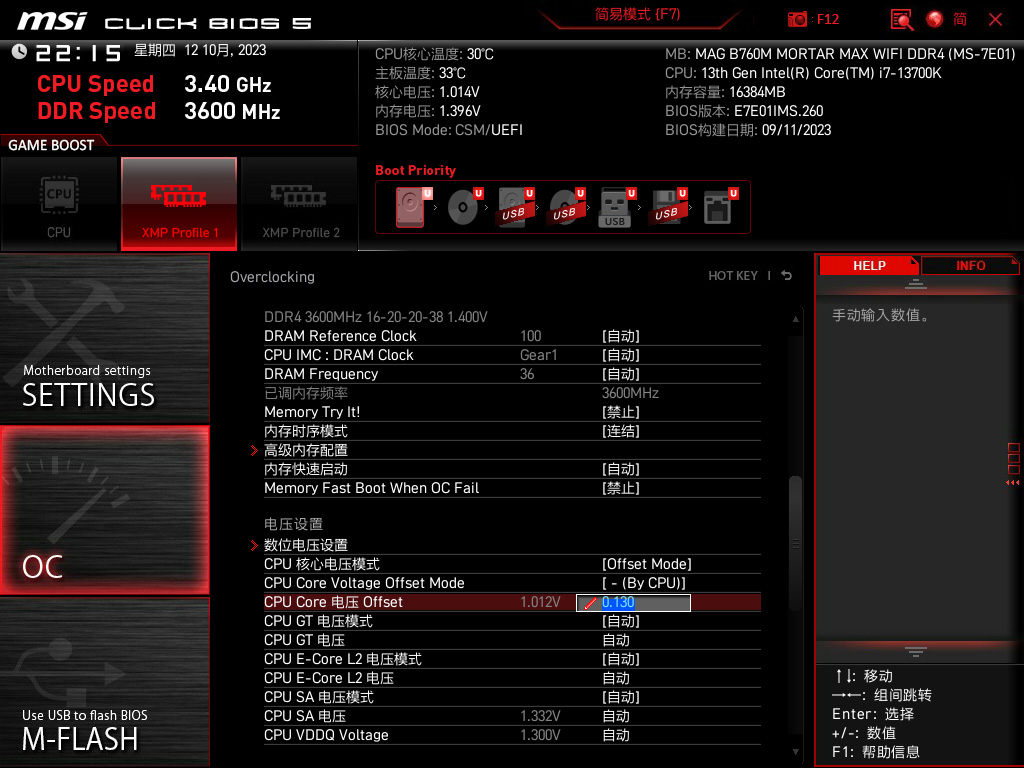Click the settings list scroll down arrow

pos(795,752)
